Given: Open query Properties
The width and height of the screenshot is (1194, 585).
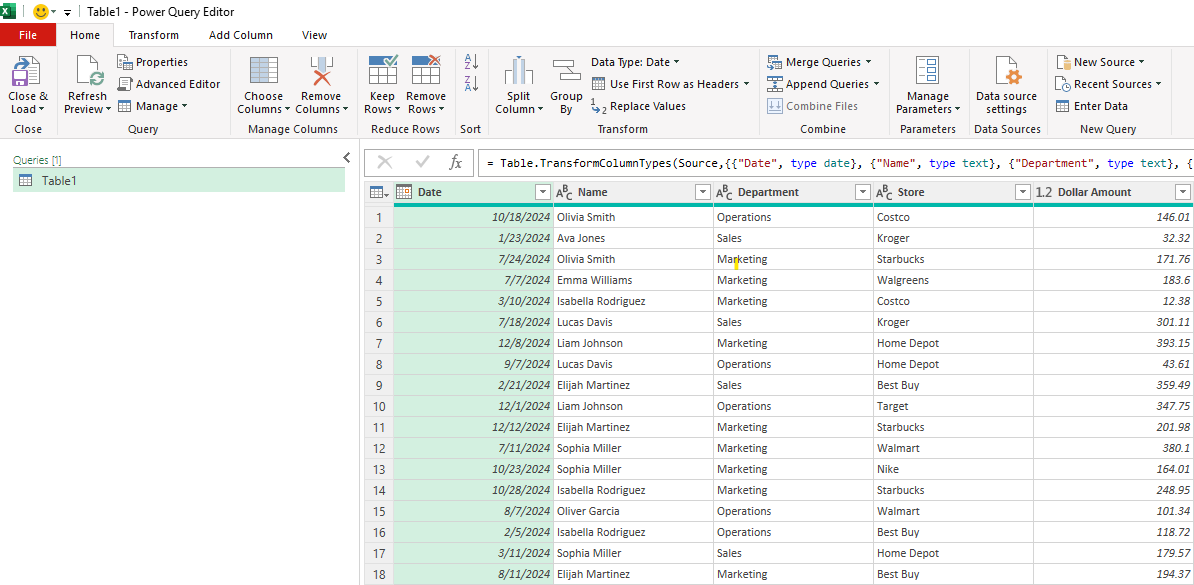Looking at the screenshot, I should [152, 62].
